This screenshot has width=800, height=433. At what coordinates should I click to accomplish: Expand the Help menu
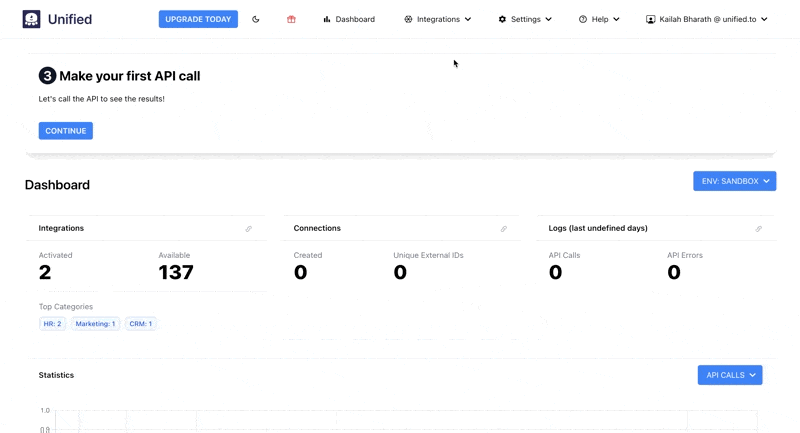point(599,19)
